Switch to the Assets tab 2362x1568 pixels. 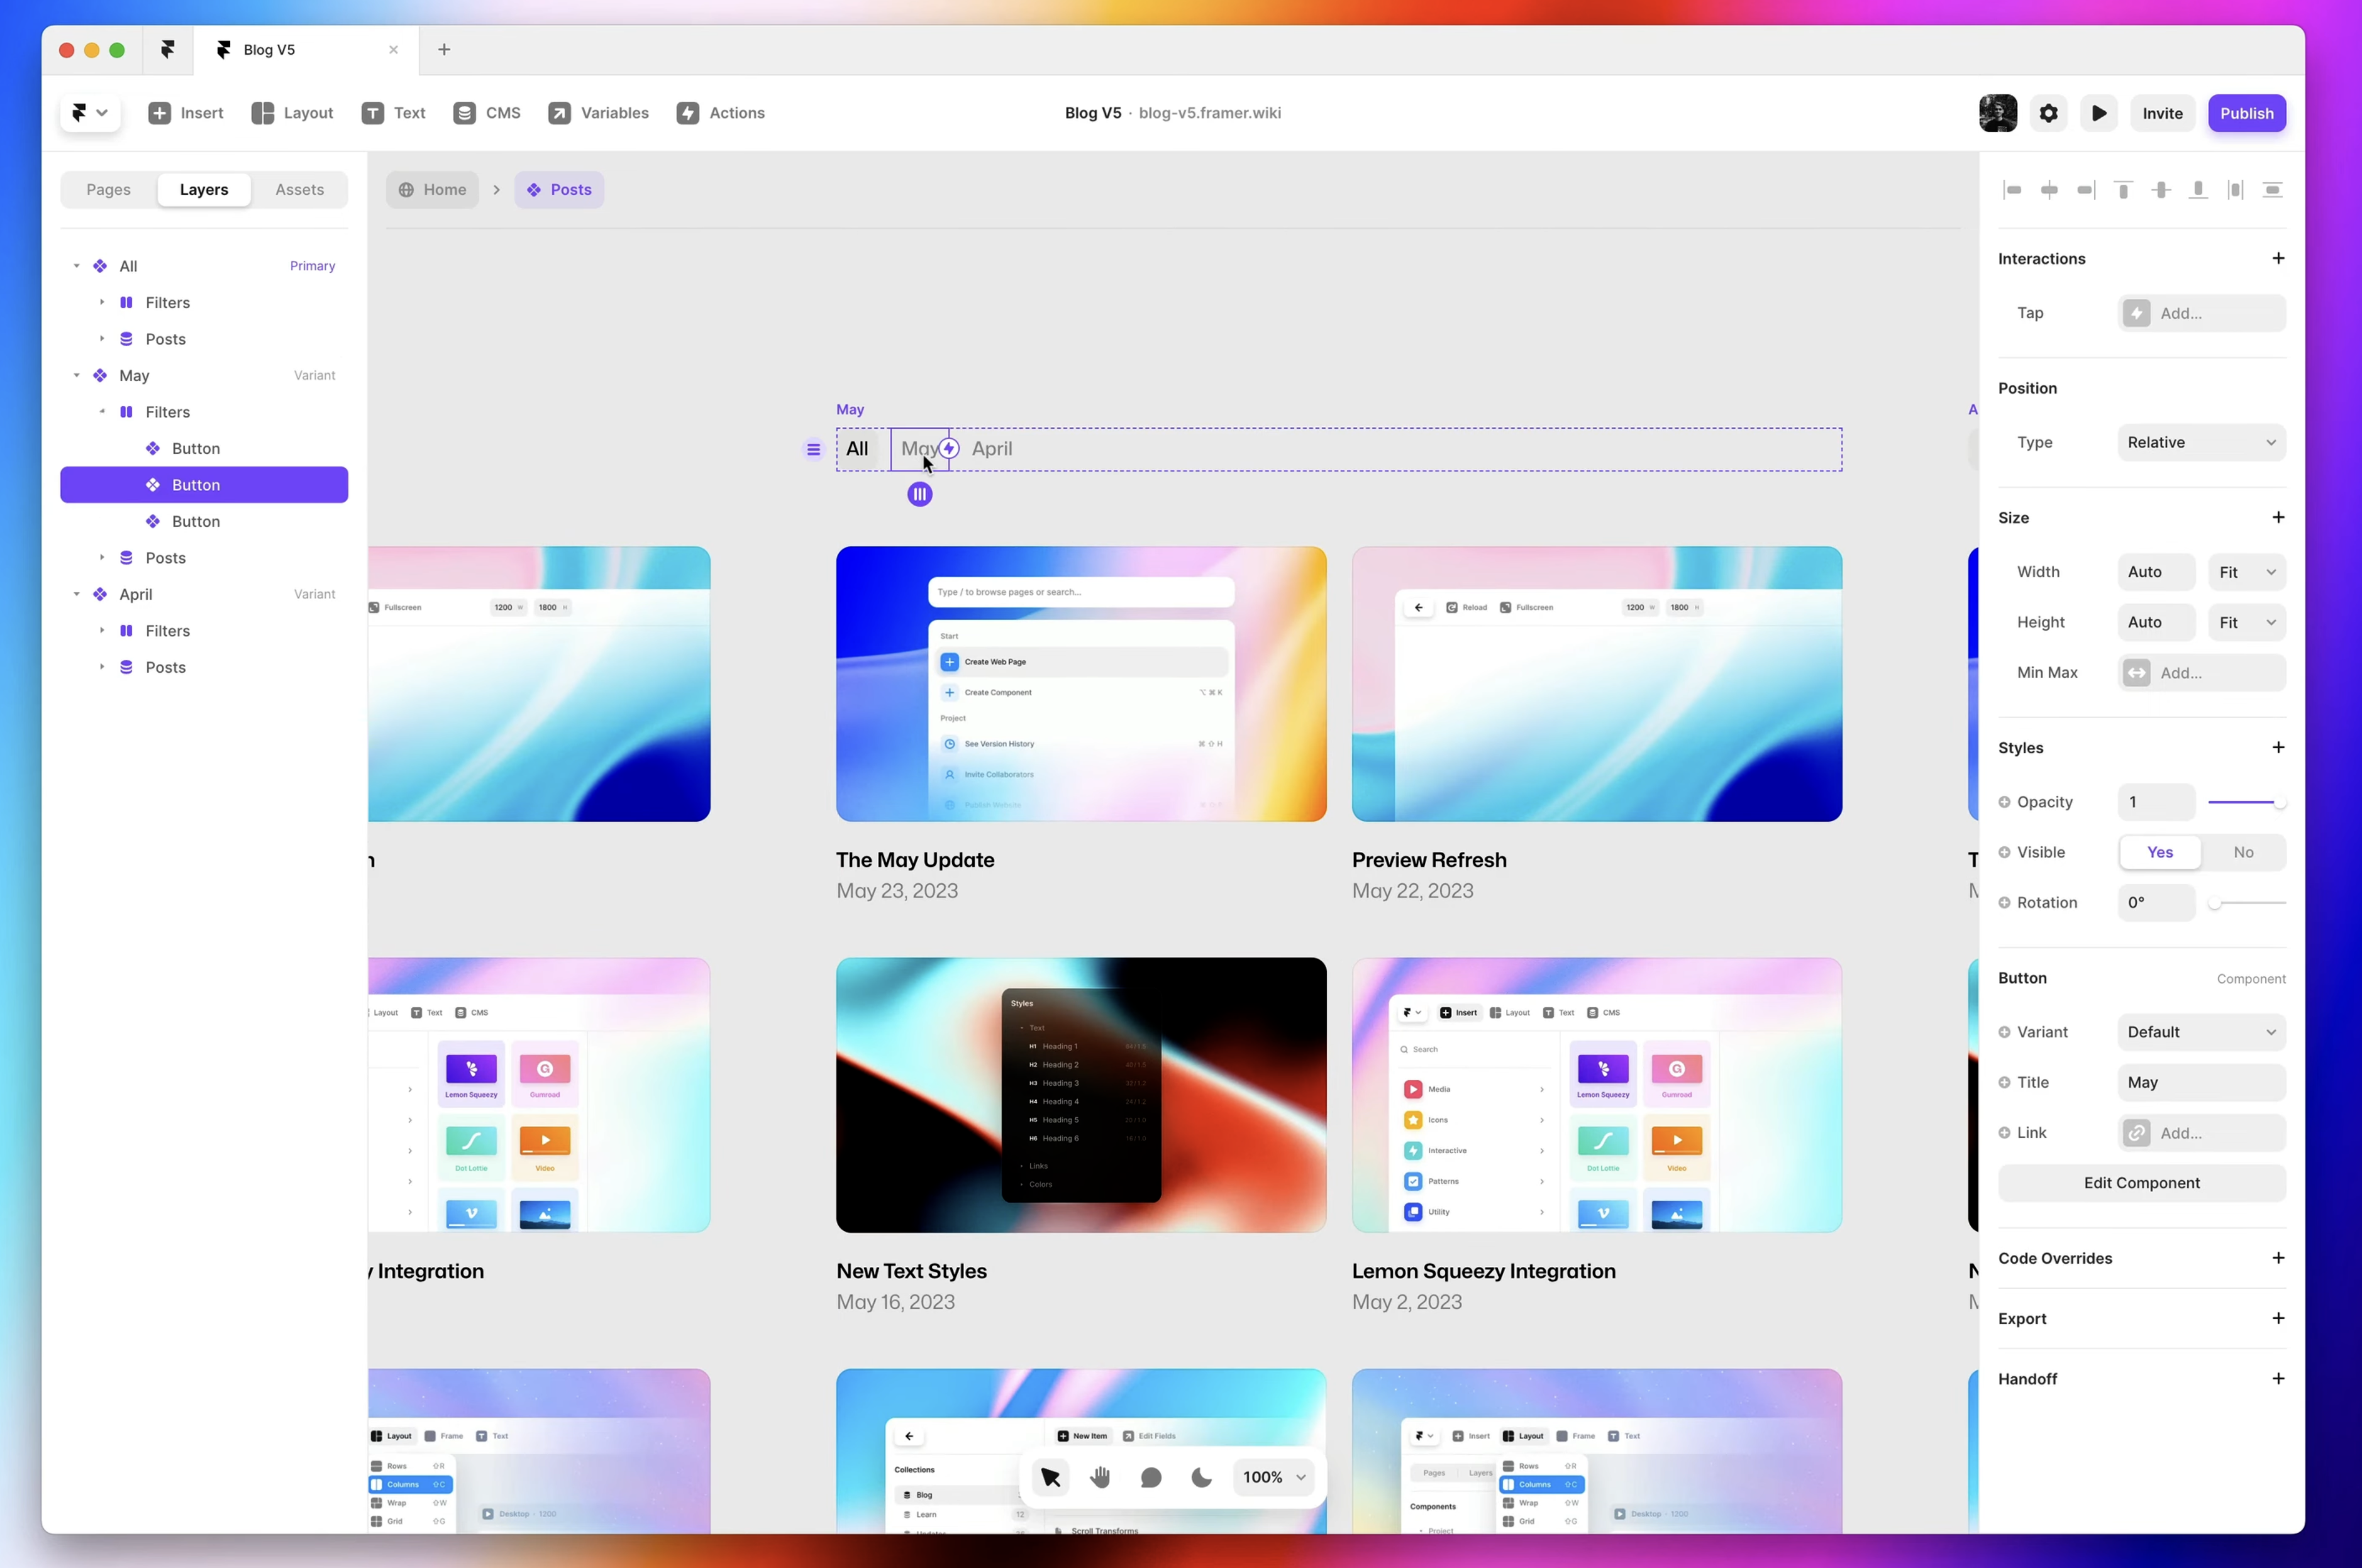click(x=299, y=190)
